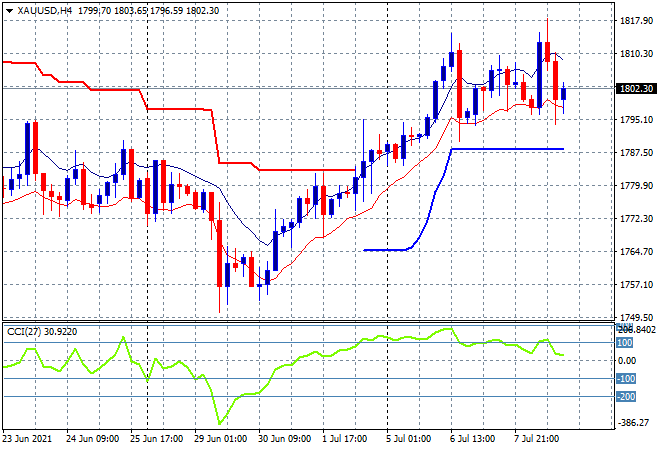Select the 30 Jun 09:00 time label
Viewport: 660px width, 450px height.
[x=285, y=439]
